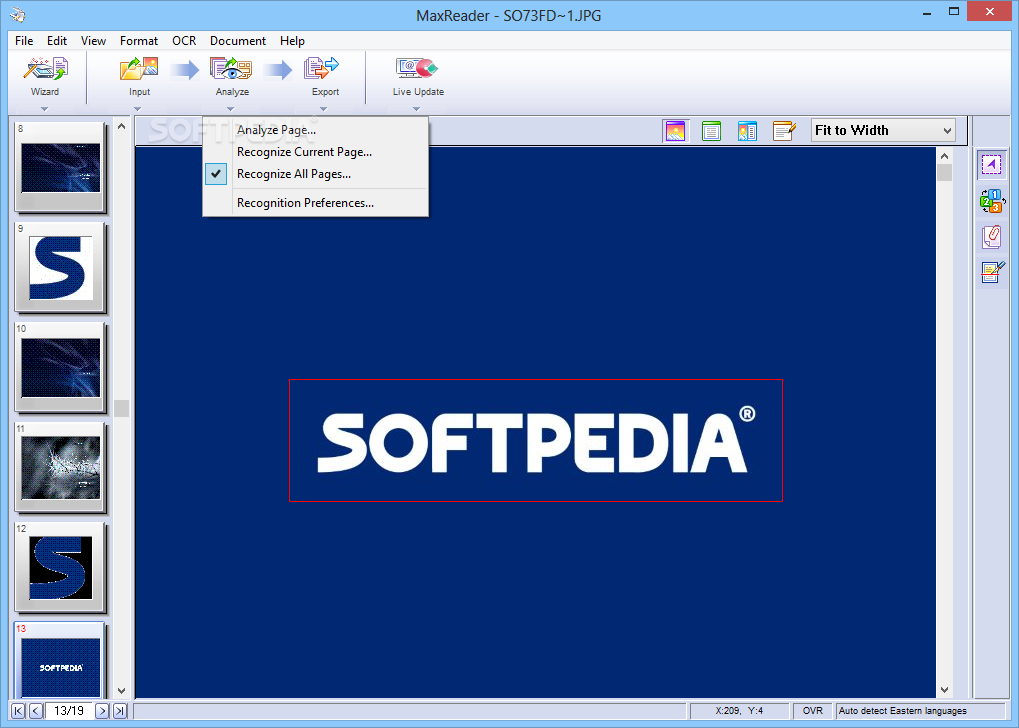Select page 11 thumbnail
The width and height of the screenshot is (1019, 728).
[60, 467]
